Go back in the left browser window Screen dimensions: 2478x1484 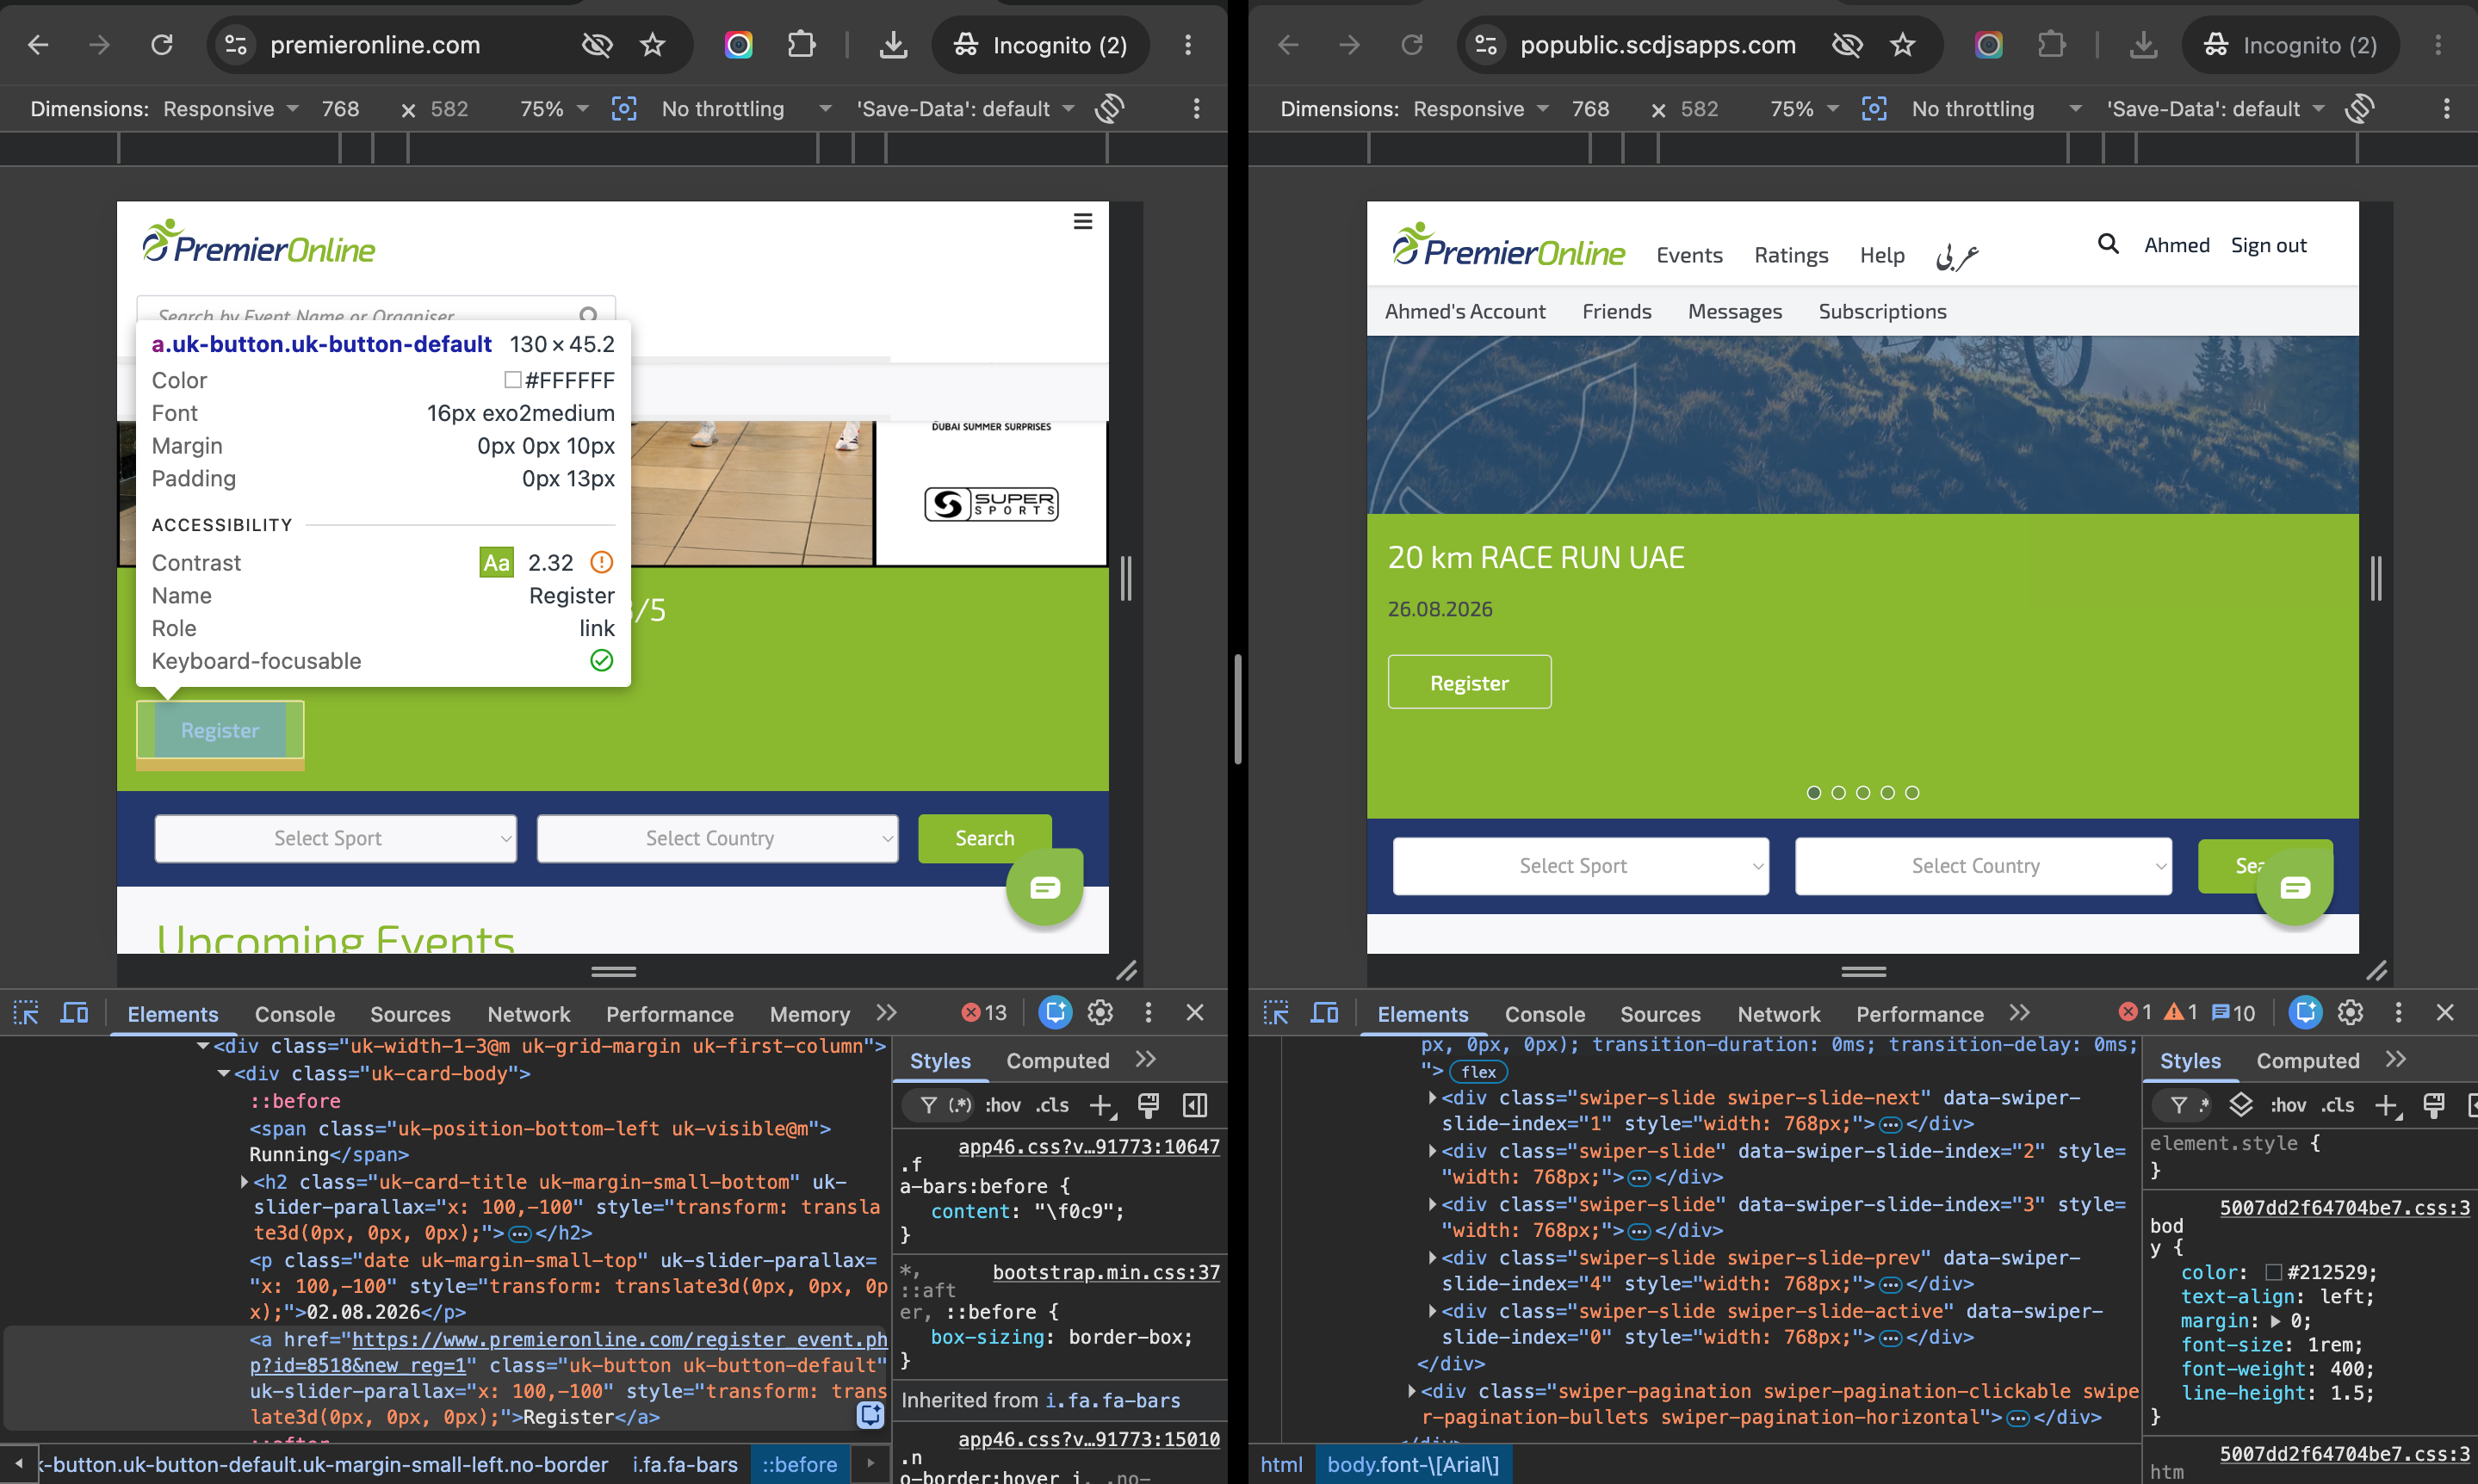(38, 45)
